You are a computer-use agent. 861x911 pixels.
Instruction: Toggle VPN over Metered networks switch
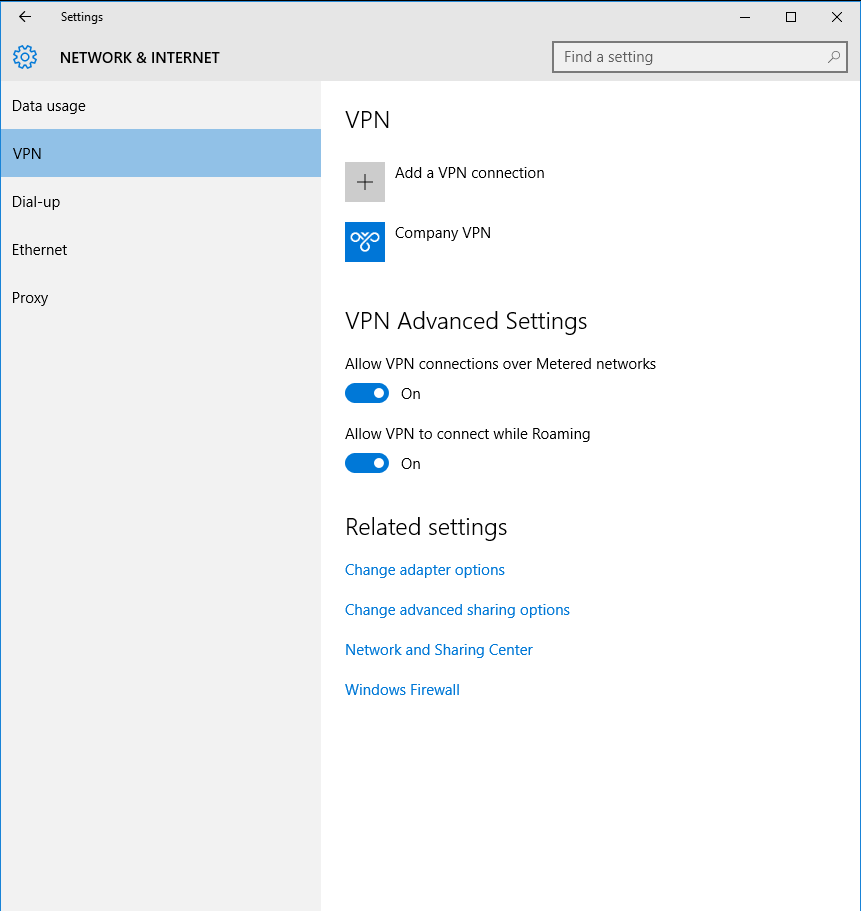coord(367,393)
